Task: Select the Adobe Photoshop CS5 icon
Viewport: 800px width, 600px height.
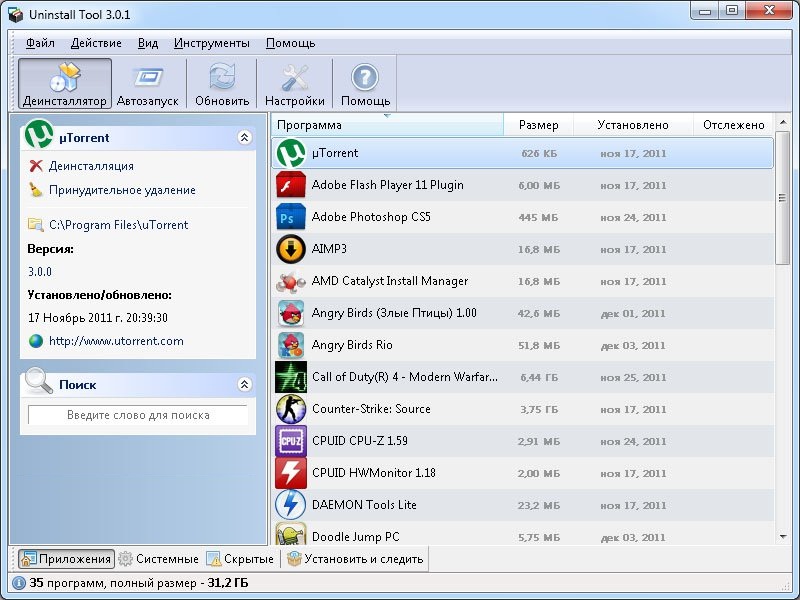Action: click(290, 217)
